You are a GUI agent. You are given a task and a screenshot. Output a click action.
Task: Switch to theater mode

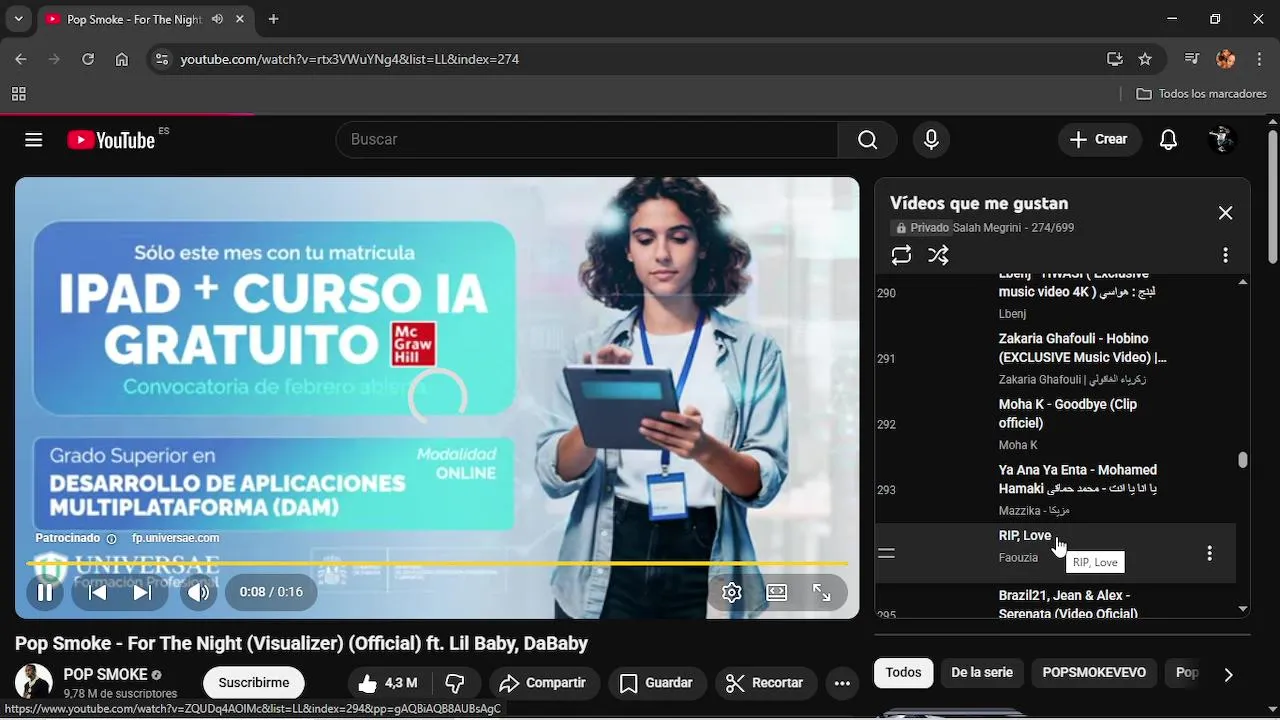777,592
